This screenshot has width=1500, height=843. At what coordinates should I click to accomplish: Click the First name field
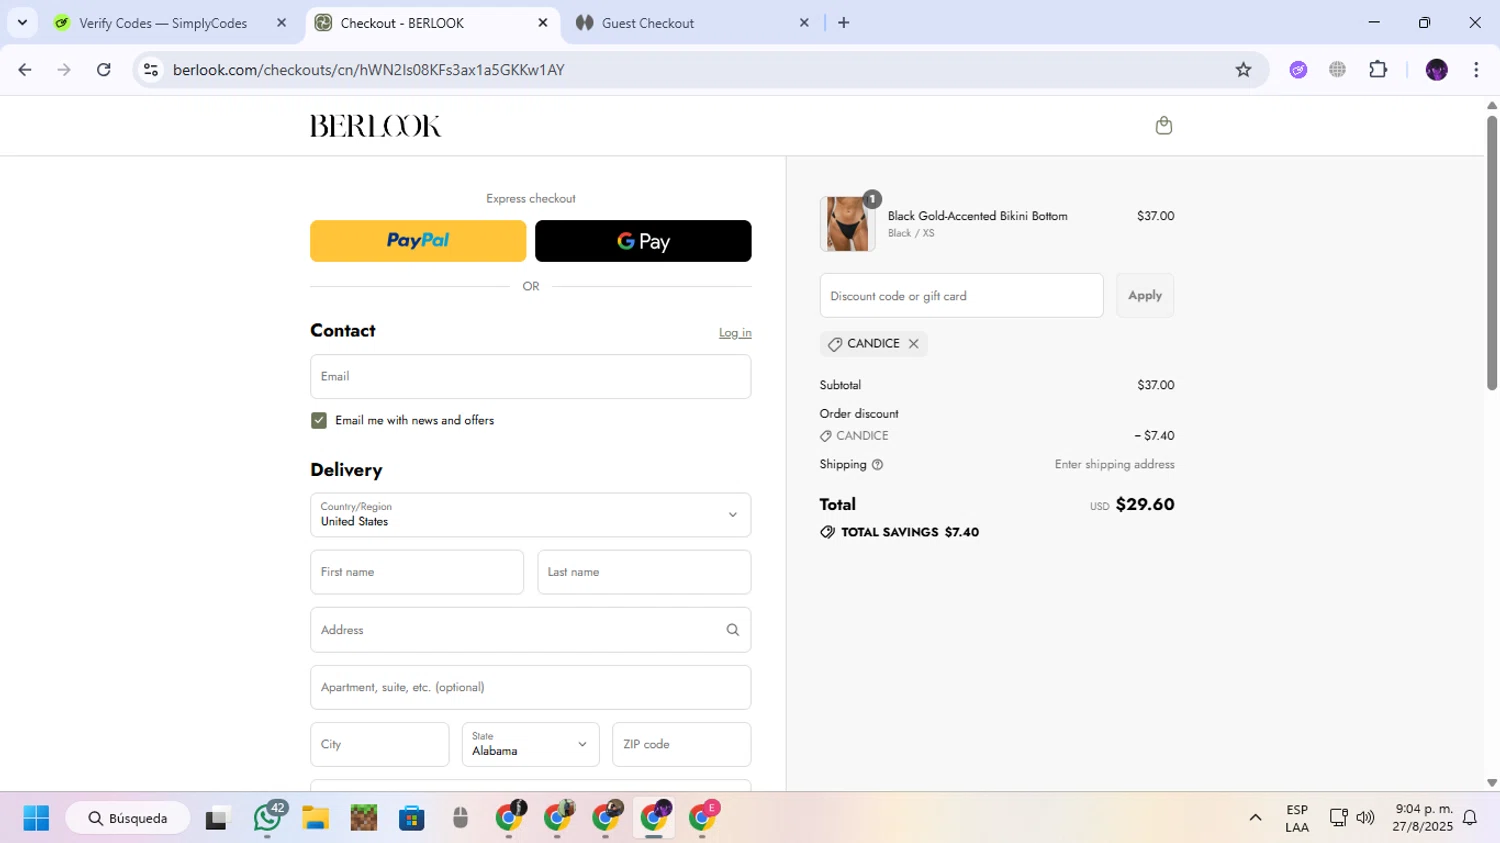(417, 572)
